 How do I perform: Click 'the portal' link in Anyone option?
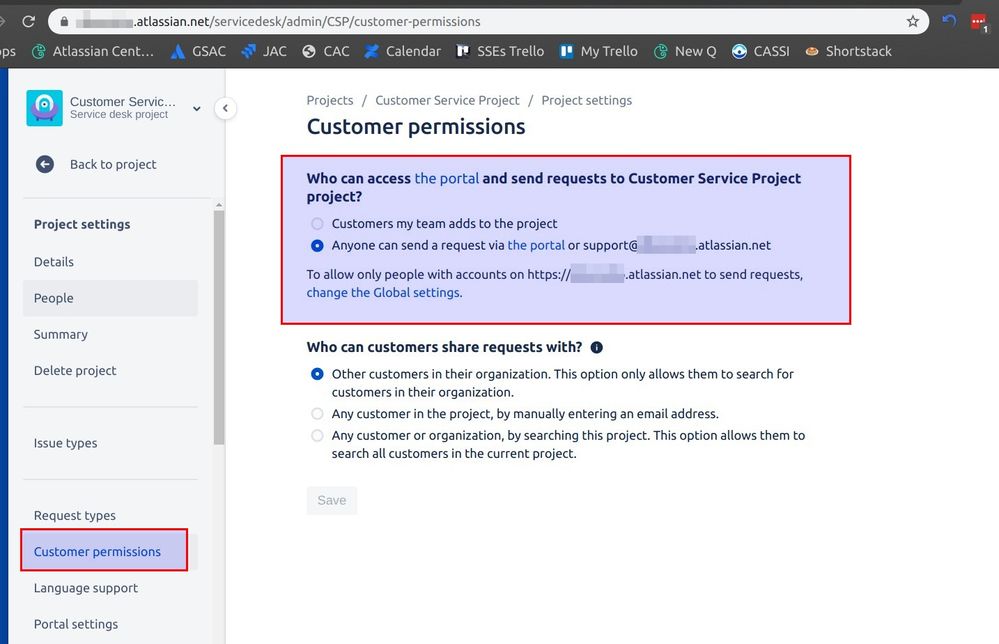536,245
